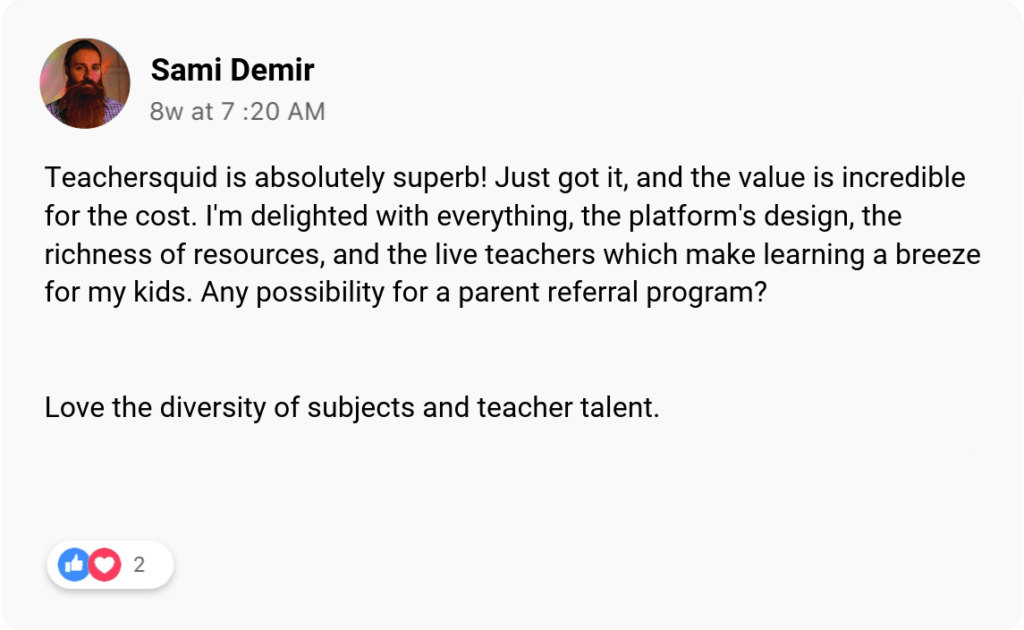Screen dimensions: 1024x630
Task: Click the '7:20 AM' time in the timestamp
Action: click(x=272, y=111)
